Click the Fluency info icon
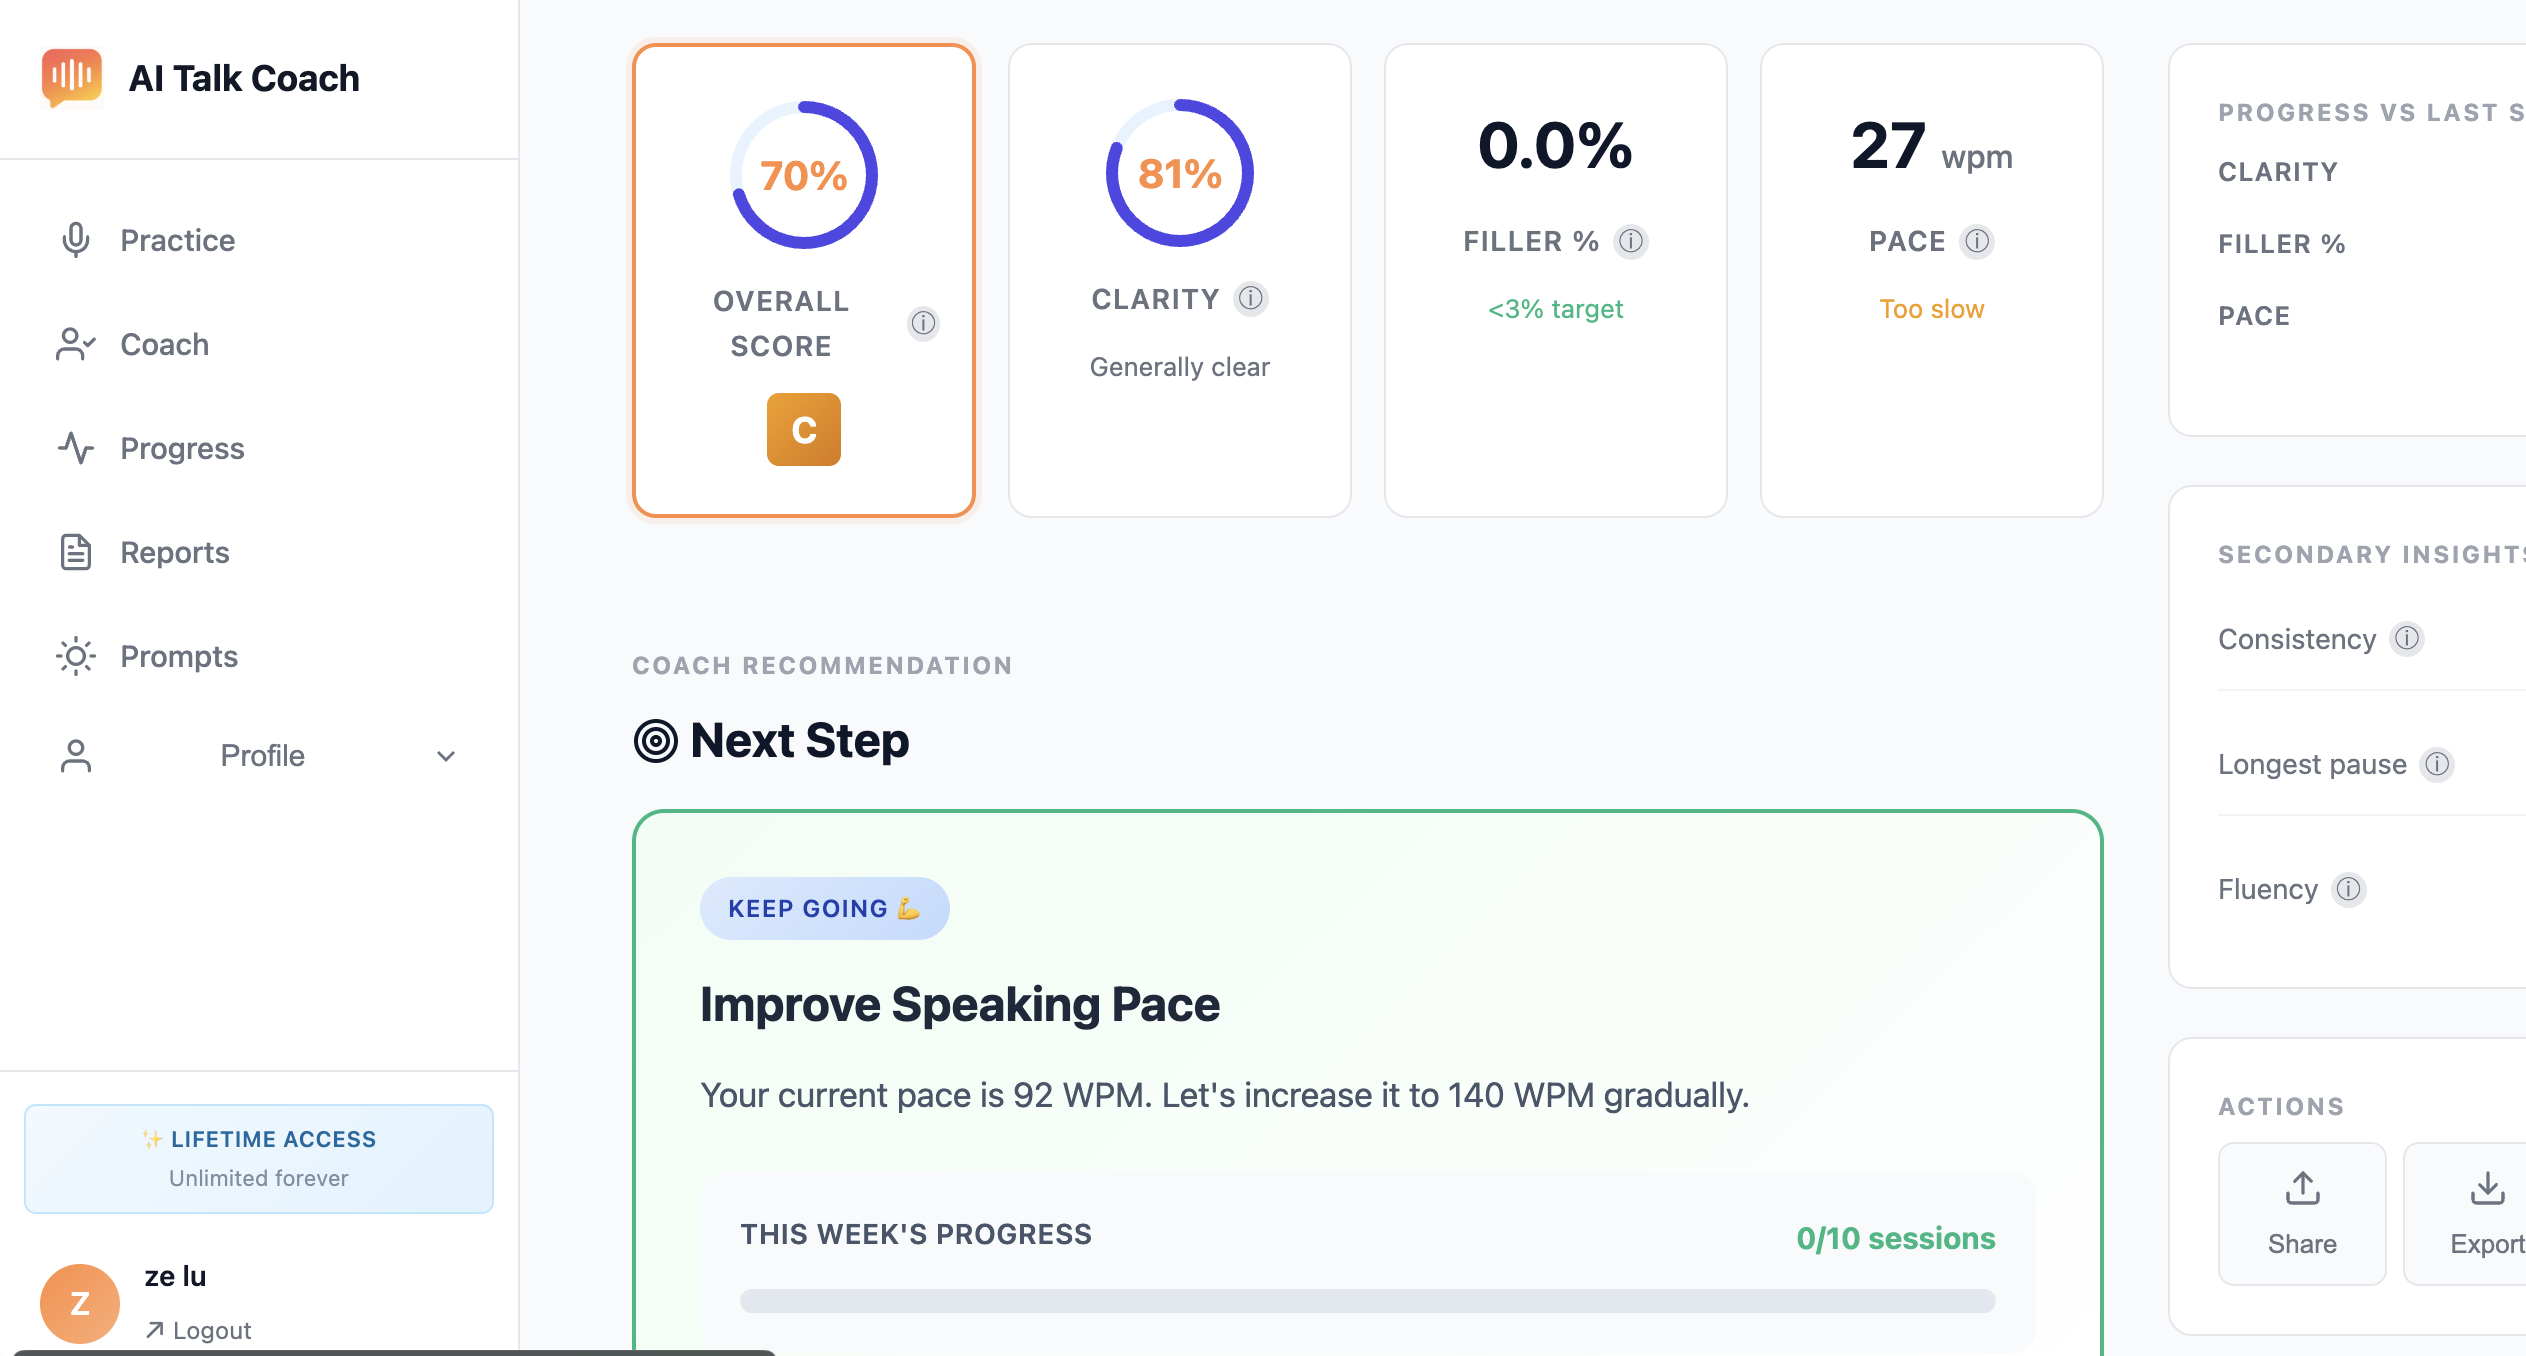The image size is (2526, 1356). coord(2350,889)
